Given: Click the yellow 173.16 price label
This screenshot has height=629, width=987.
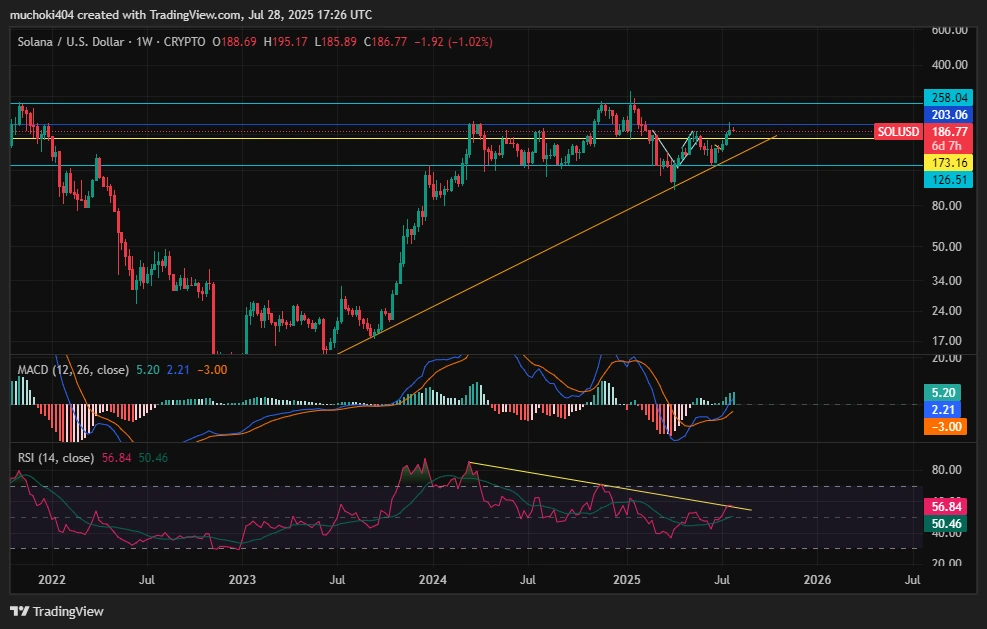Looking at the screenshot, I should pyautogui.click(x=949, y=162).
